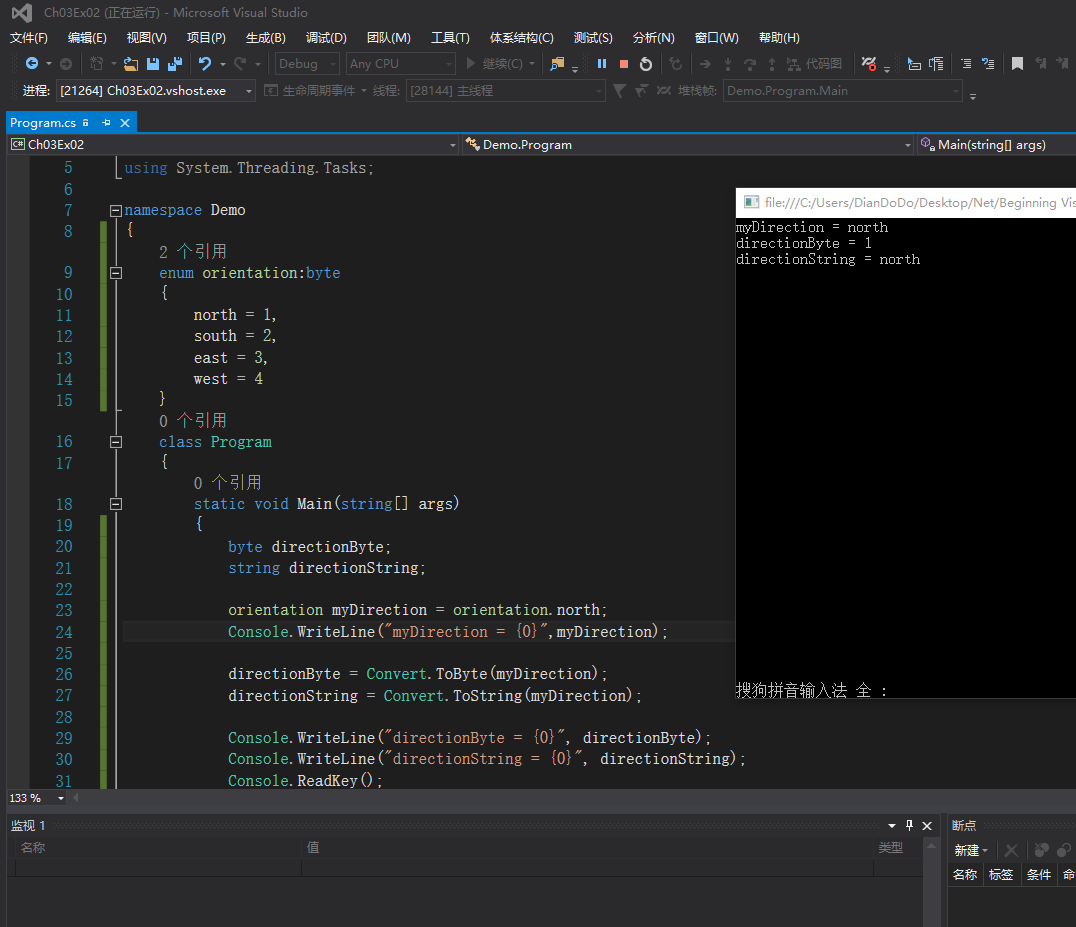1076x927 pixels.
Task: Collapse the Main method code block
Action: click(116, 504)
